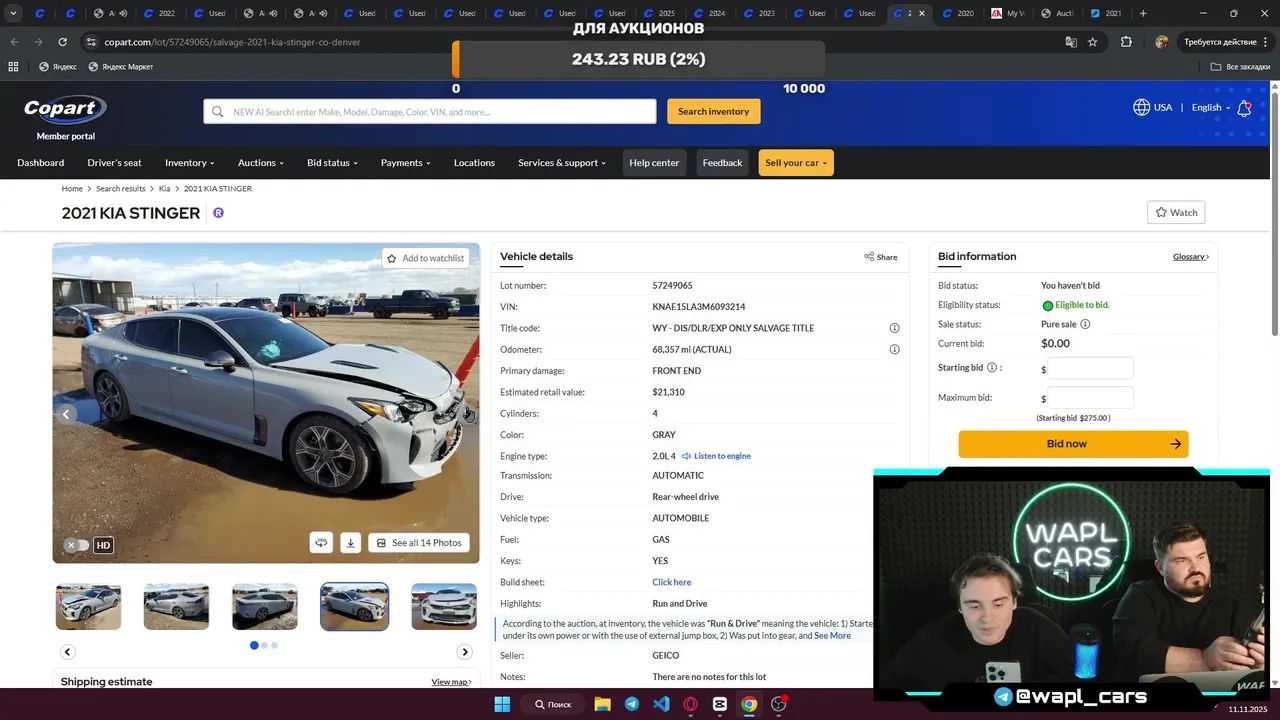Click the Feedback button
The height and width of the screenshot is (720, 1280).
coord(722,162)
